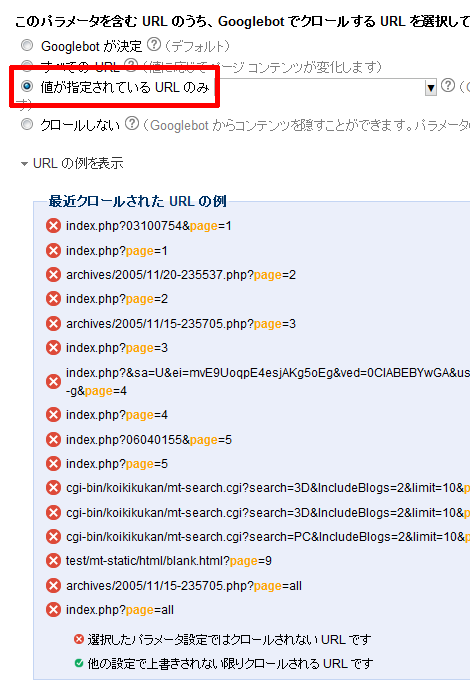This screenshot has width=470, height=696.
Task: Click red X beside index.php?&sa=U&ei= row
Action: tap(53, 382)
